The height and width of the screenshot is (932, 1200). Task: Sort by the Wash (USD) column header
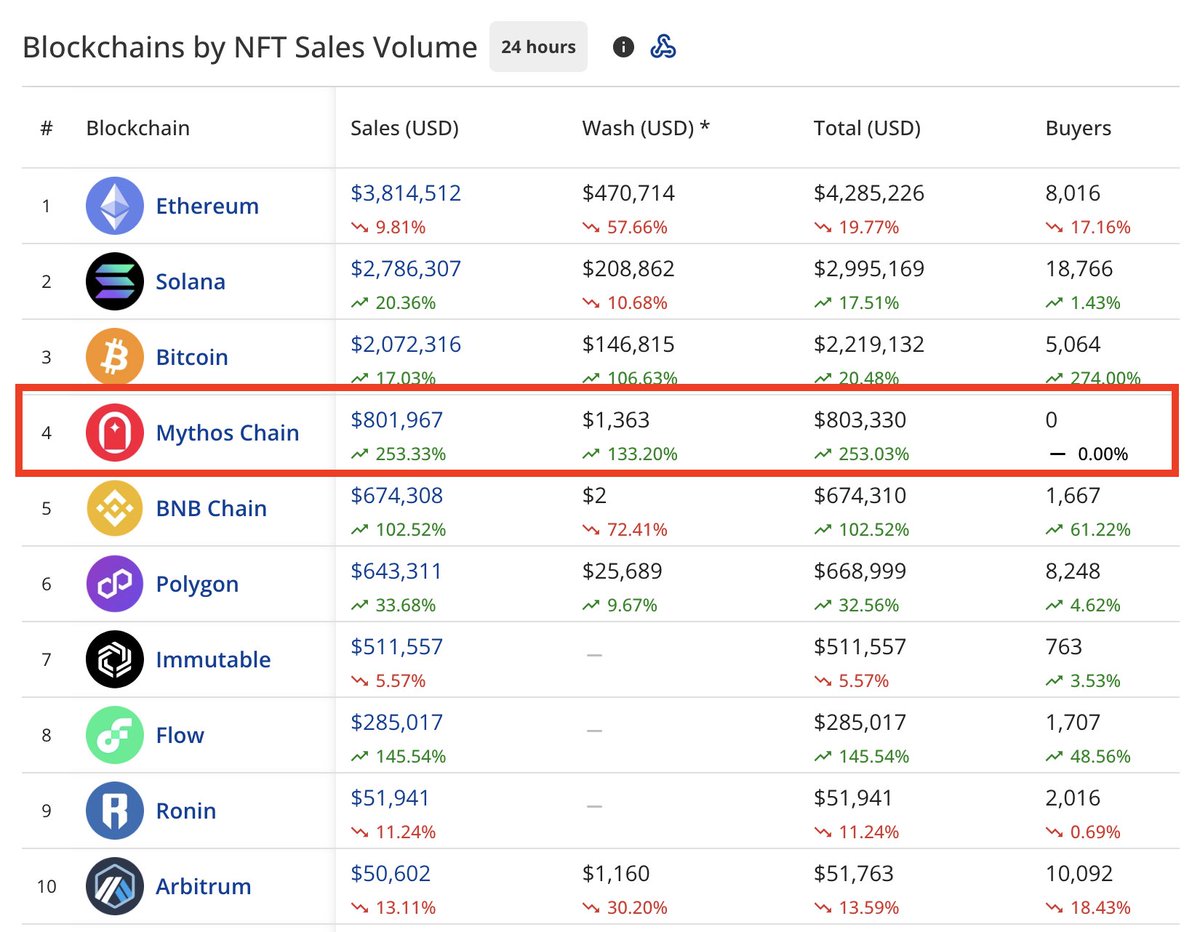646,128
